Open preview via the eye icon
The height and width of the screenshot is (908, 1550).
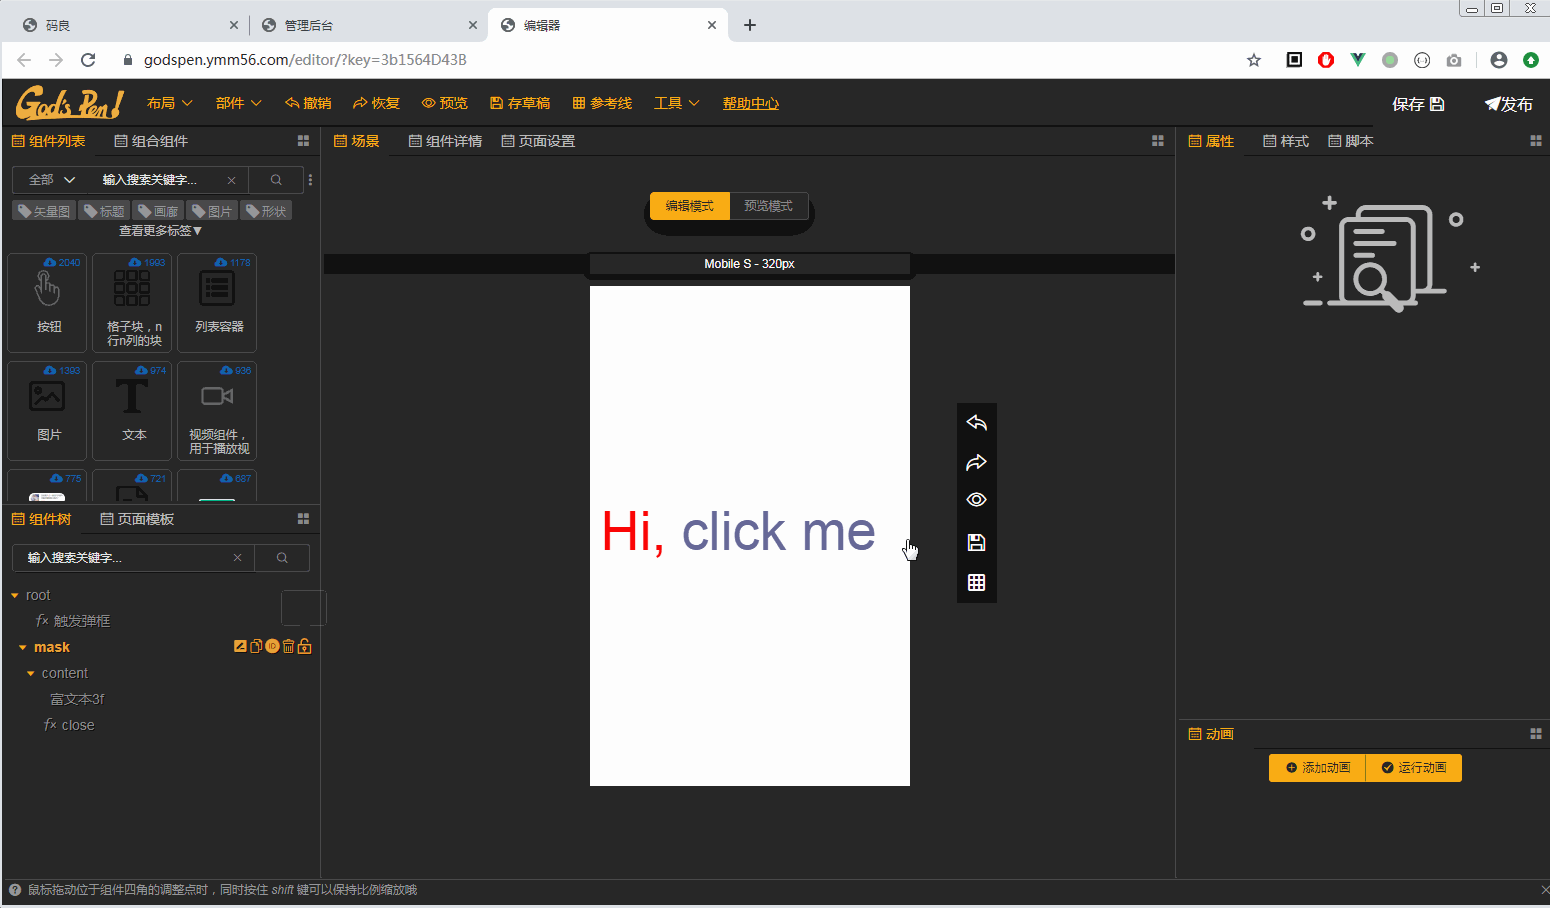coord(976,499)
